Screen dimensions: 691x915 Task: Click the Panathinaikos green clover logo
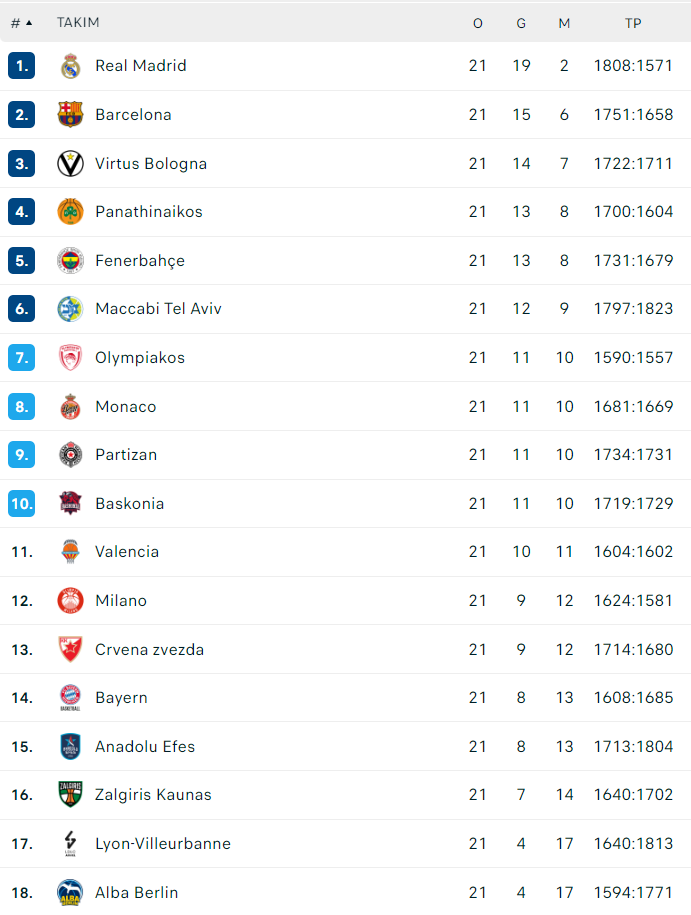(70, 212)
